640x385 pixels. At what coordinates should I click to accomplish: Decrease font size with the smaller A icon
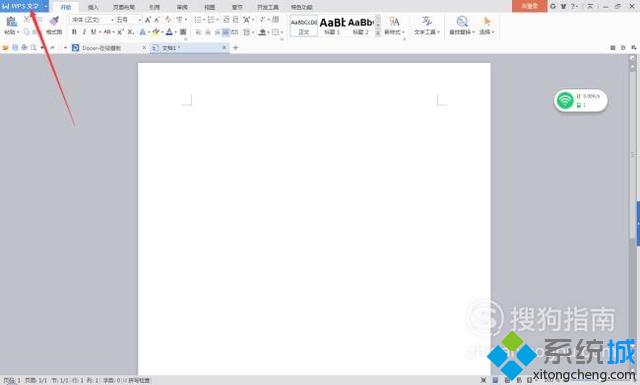(x=157, y=20)
